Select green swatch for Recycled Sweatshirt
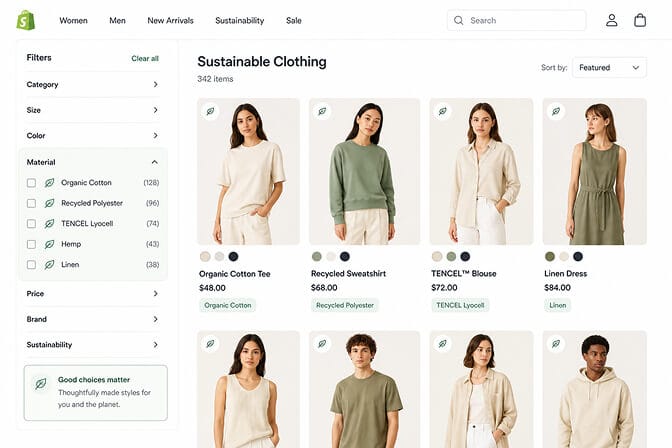The width and height of the screenshot is (672, 448). [x=317, y=256]
